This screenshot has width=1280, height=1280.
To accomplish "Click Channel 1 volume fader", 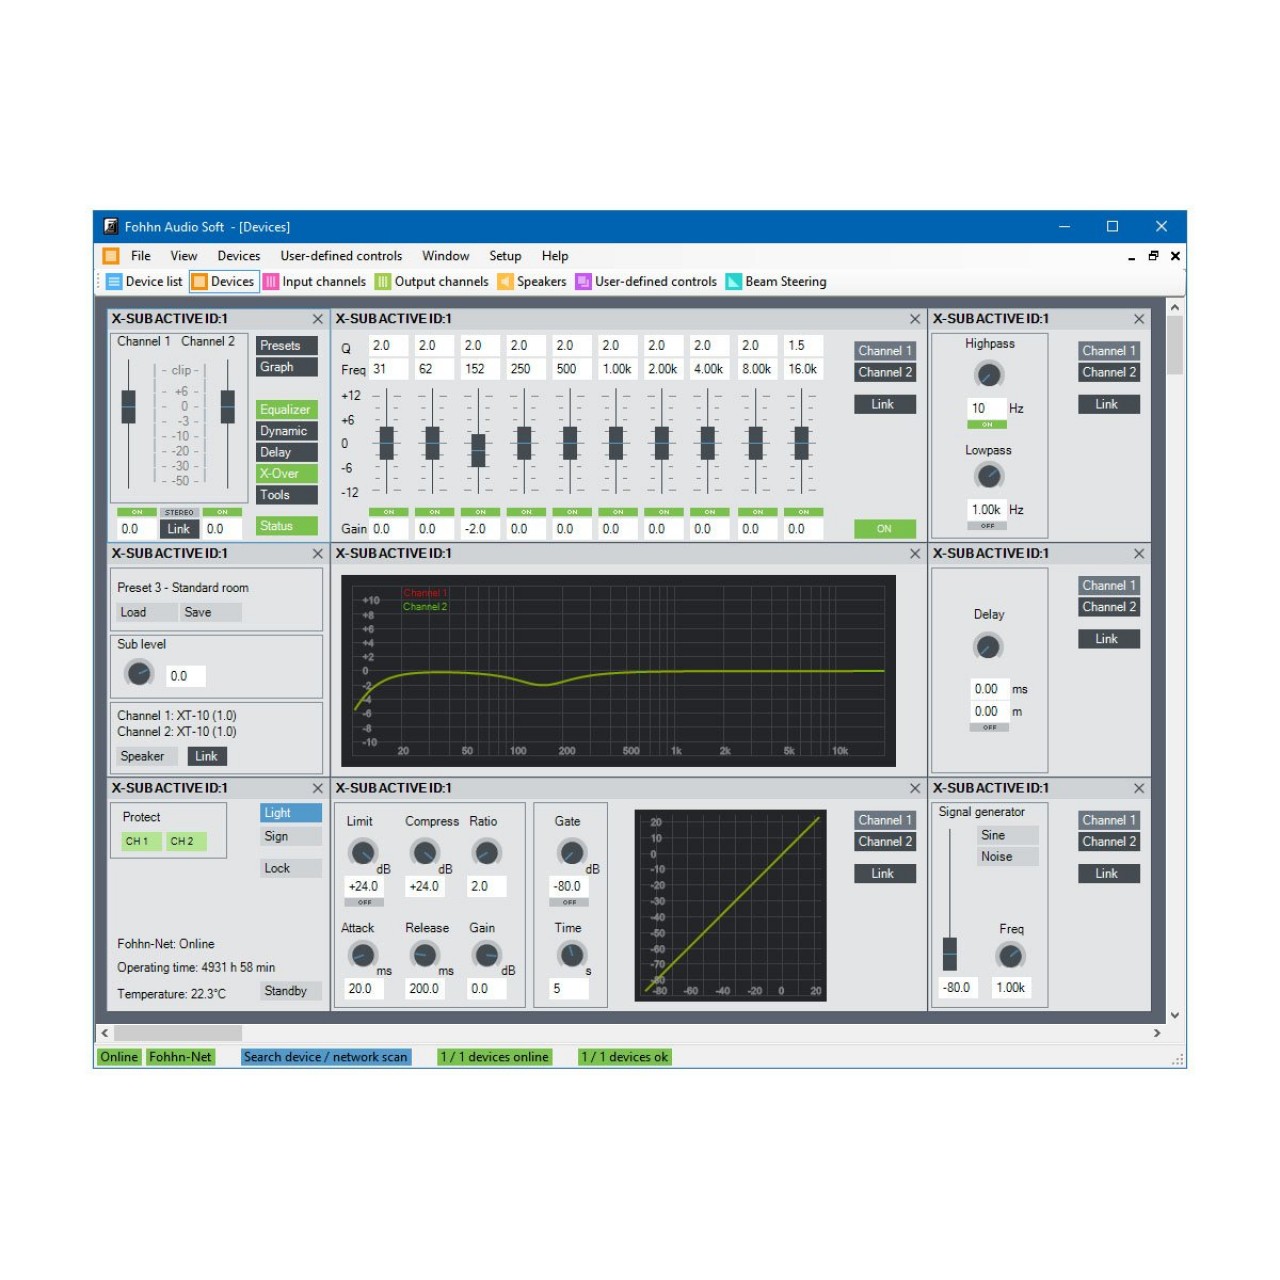I will (128, 407).
